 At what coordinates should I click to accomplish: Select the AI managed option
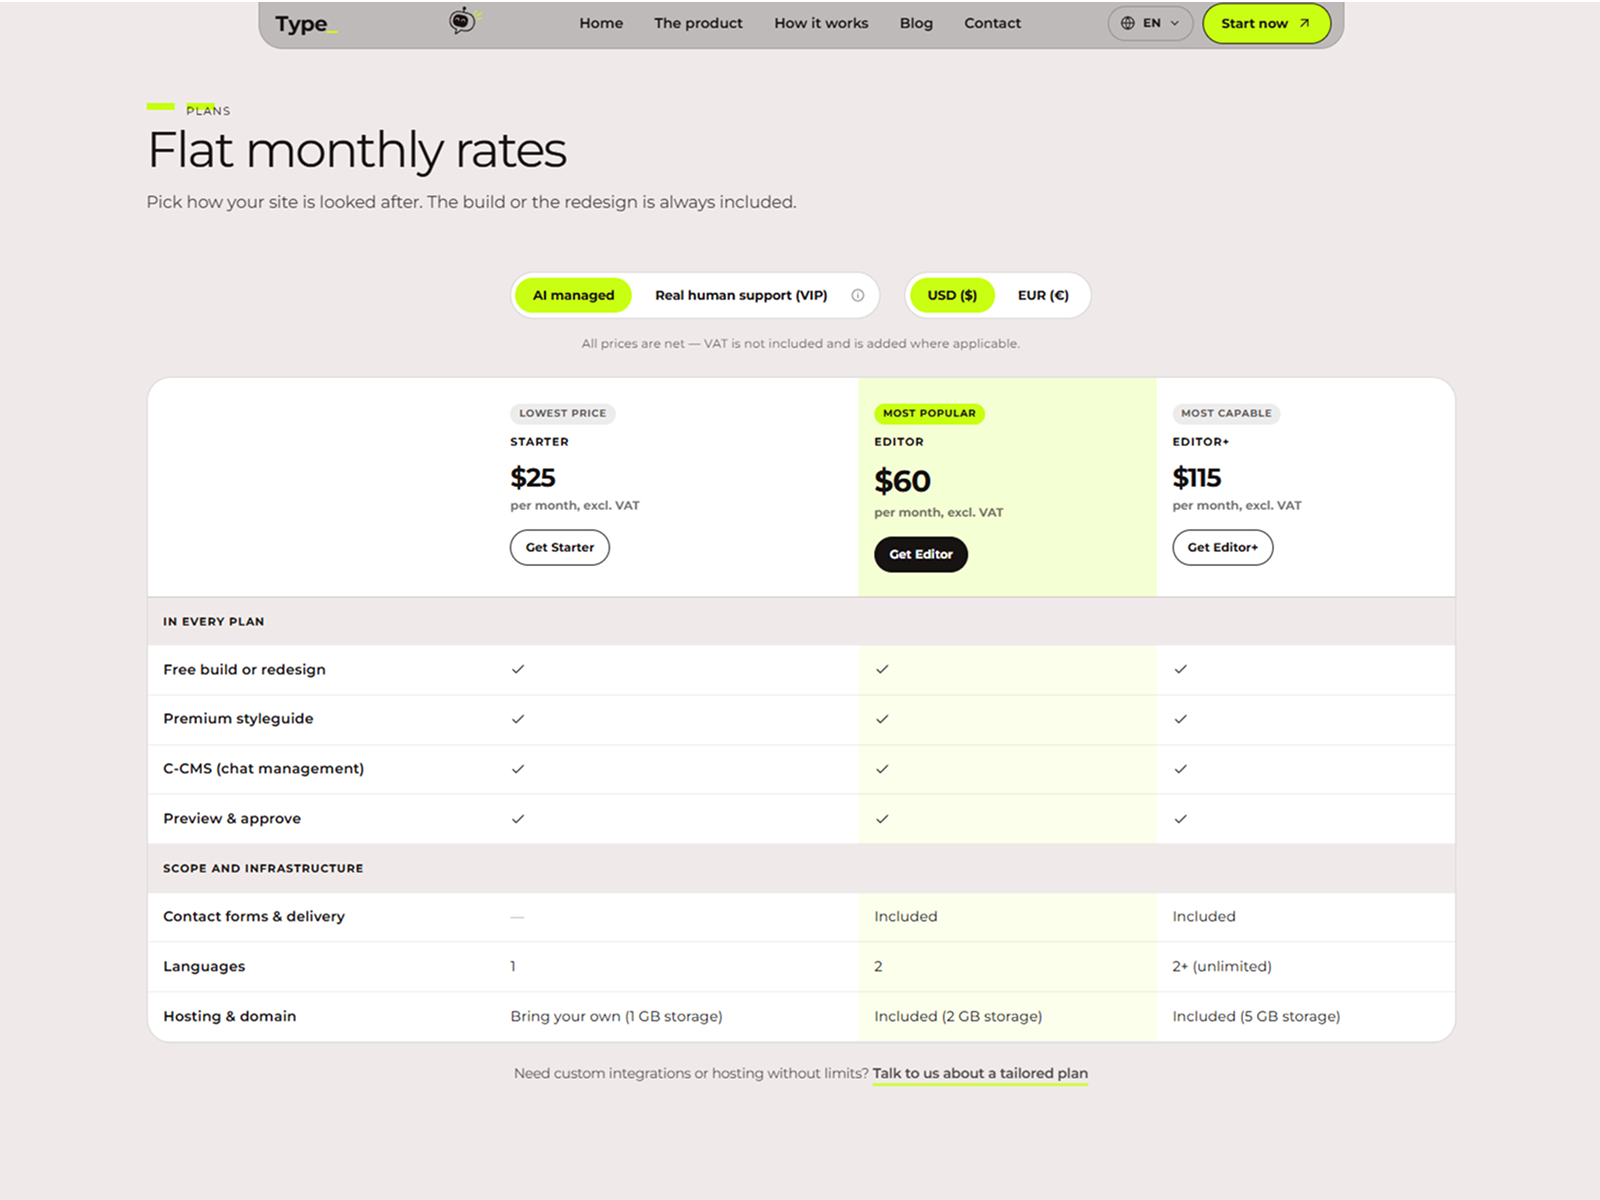tap(573, 295)
